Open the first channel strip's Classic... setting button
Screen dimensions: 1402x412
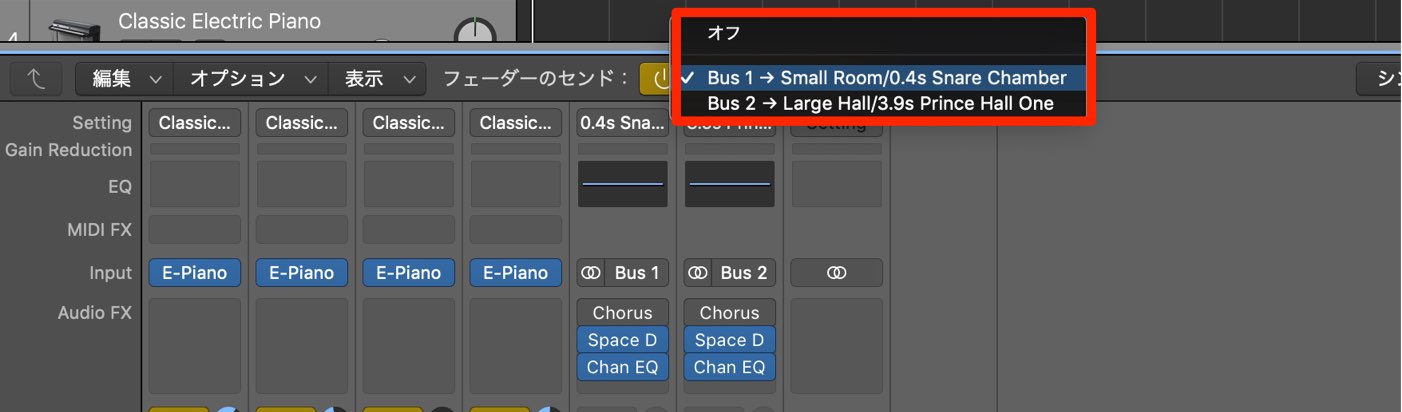195,123
